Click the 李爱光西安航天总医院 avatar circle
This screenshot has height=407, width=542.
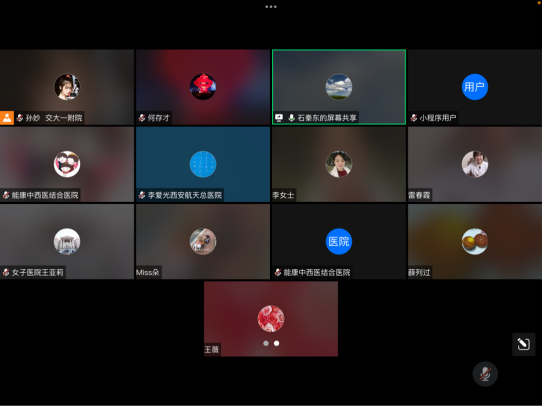pos(203,164)
